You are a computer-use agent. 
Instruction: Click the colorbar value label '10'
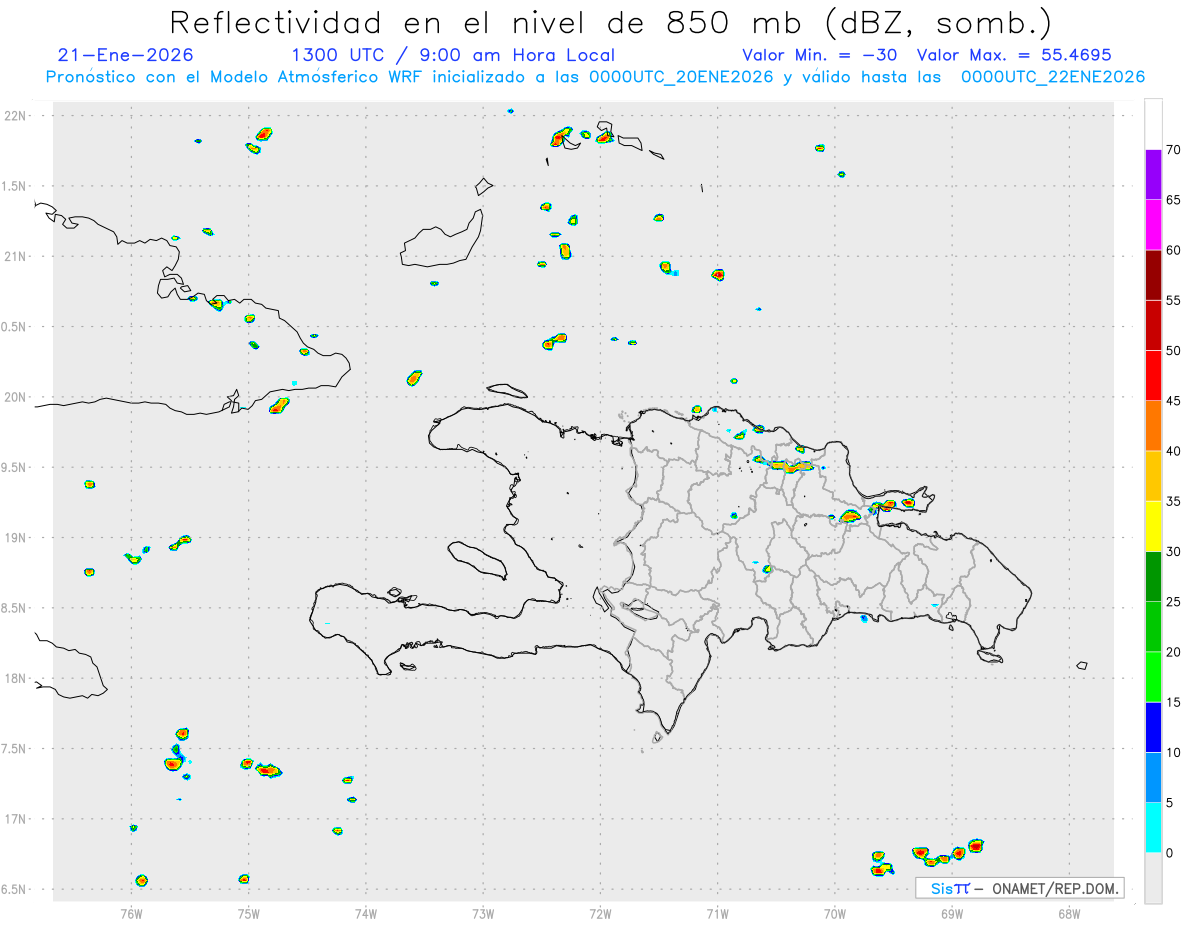[1174, 752]
